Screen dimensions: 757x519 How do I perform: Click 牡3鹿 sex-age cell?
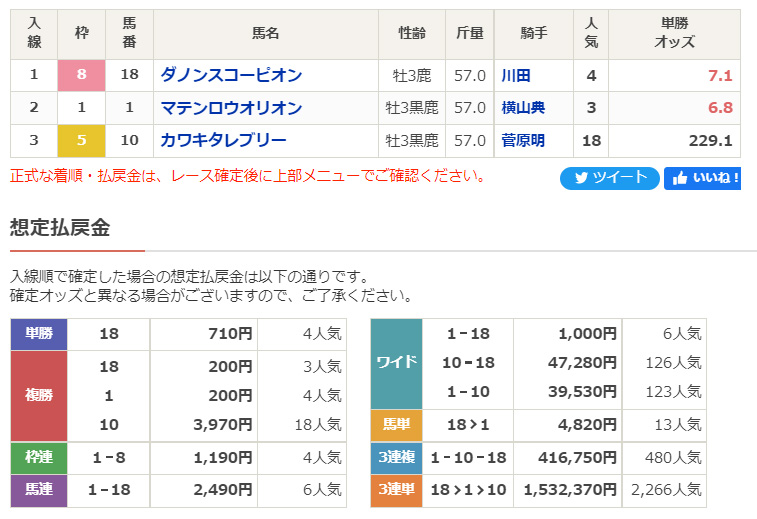(411, 76)
